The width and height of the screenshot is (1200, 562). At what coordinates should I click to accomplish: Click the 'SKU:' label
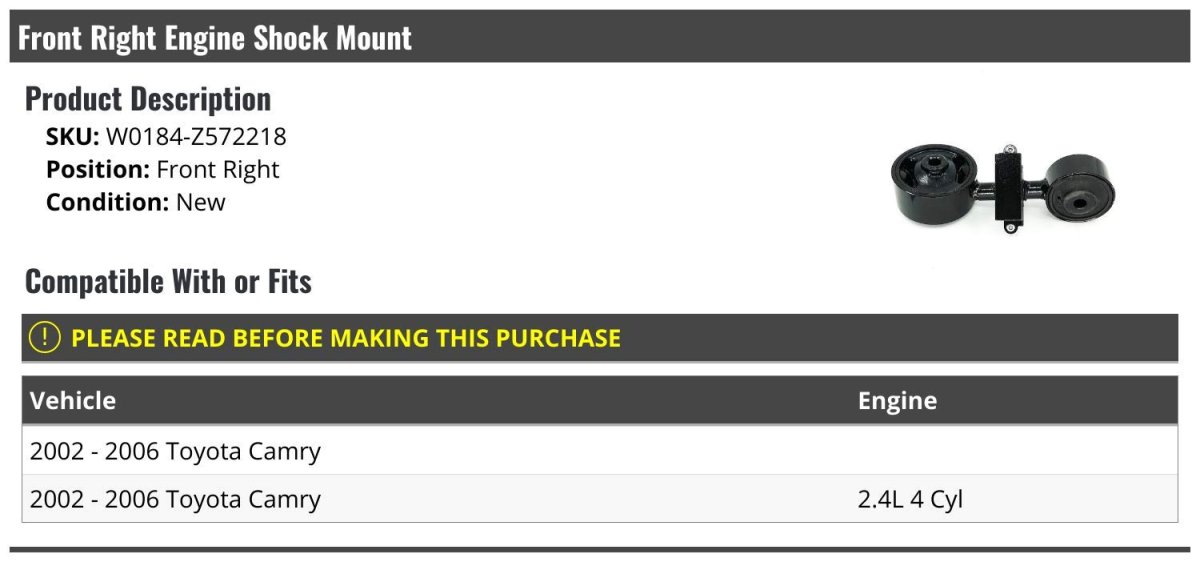[72, 137]
